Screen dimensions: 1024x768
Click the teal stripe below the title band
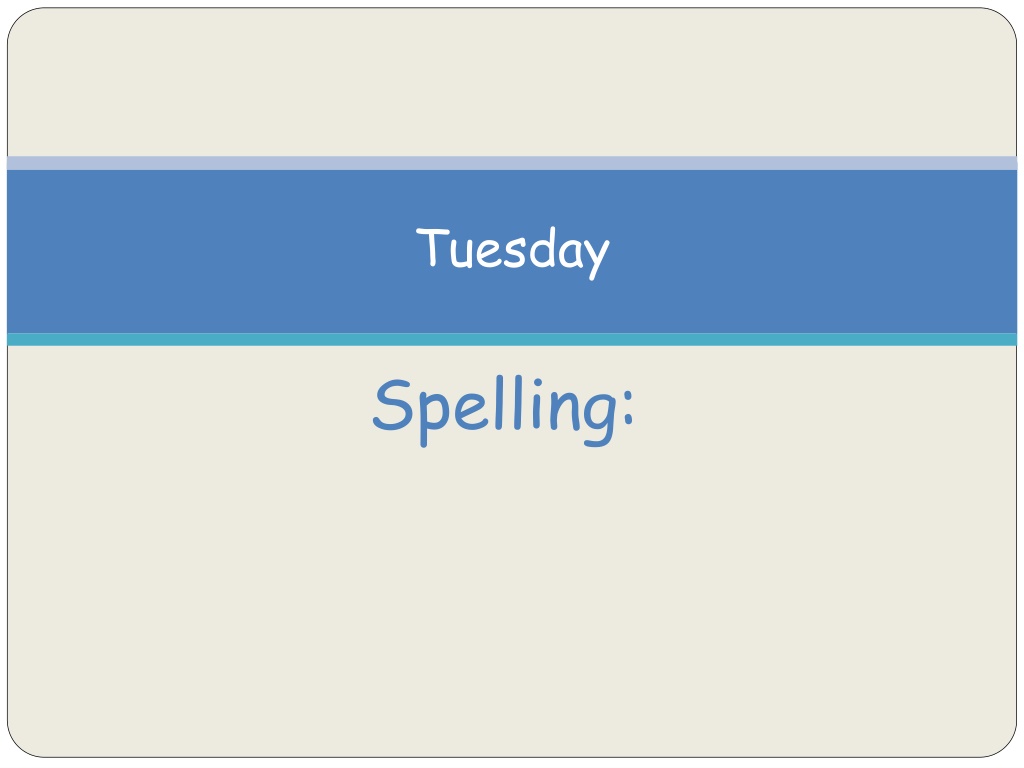pos(512,340)
